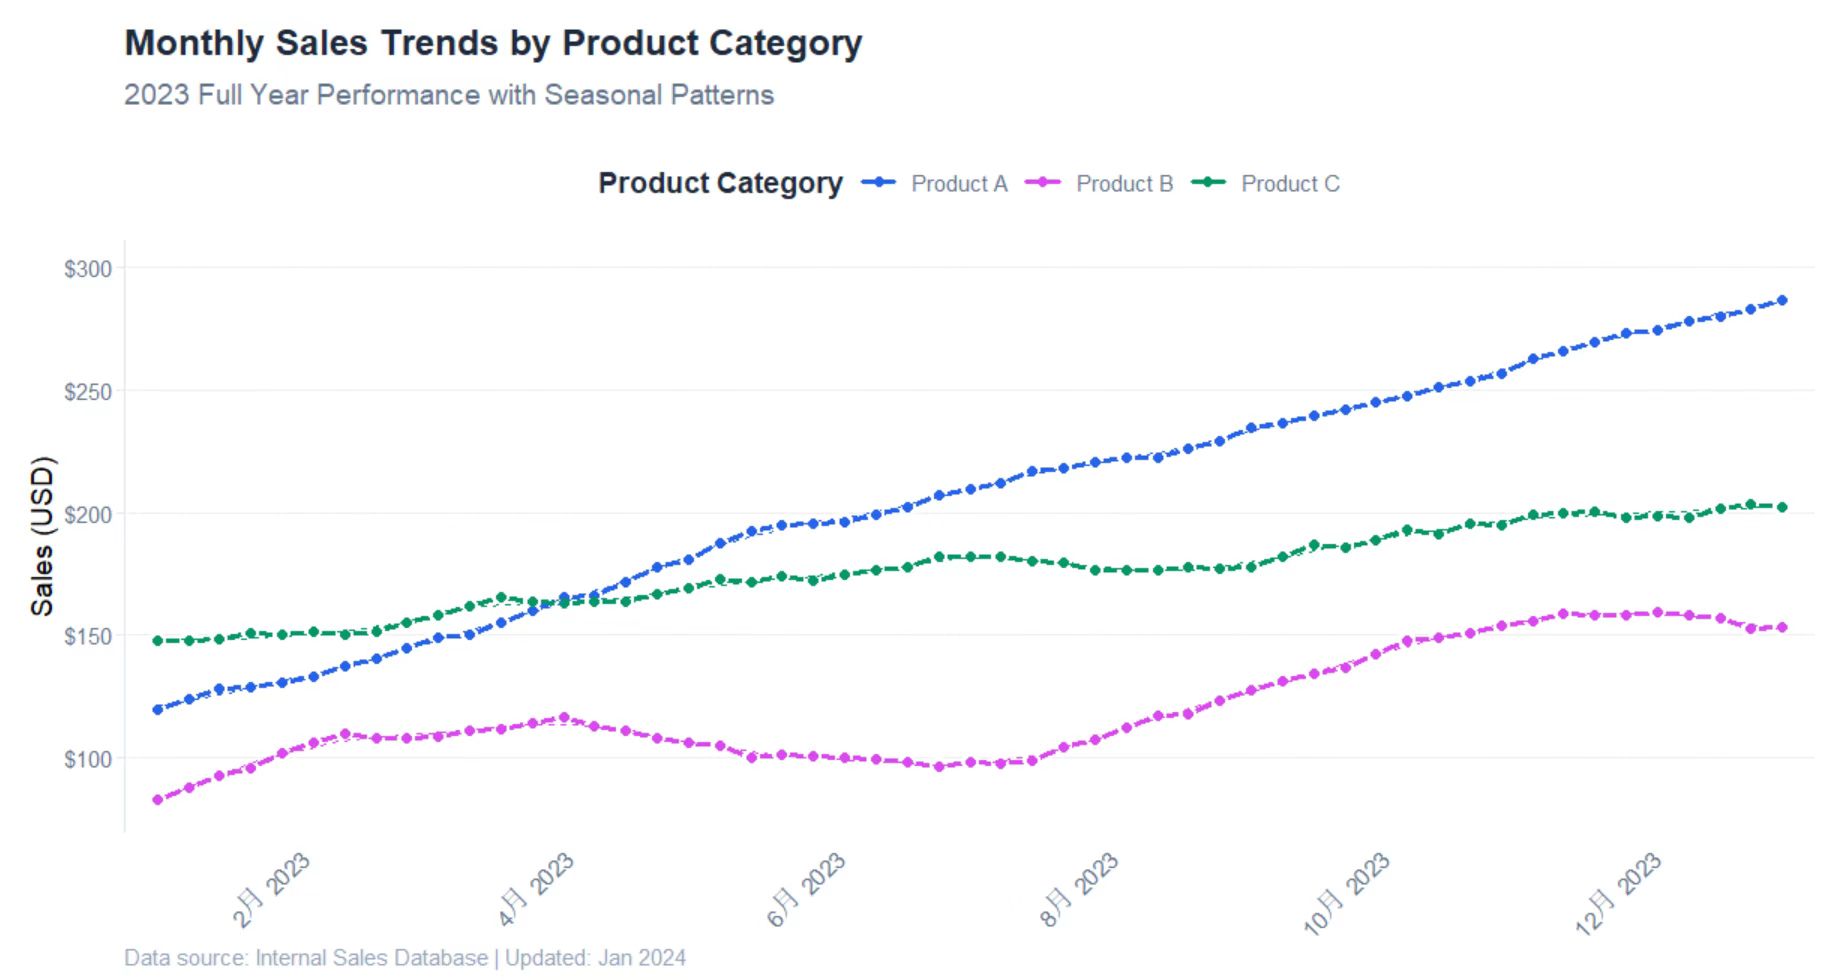This screenshot has height=980, width=1848.
Task: Click the $100 y-axis label
Action: tap(88, 759)
